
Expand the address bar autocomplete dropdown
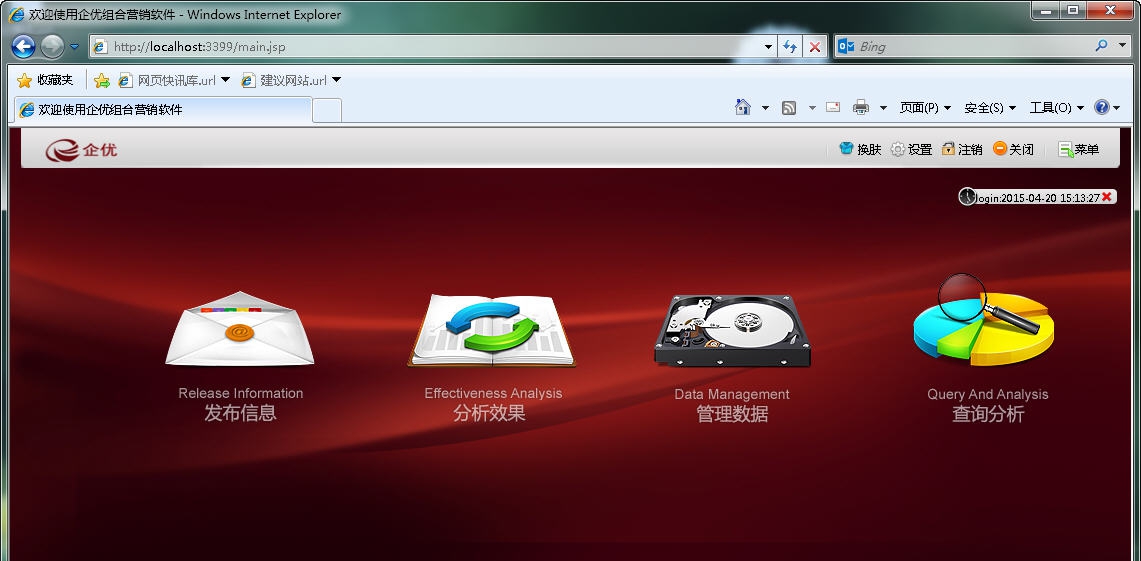pyautogui.click(x=768, y=47)
